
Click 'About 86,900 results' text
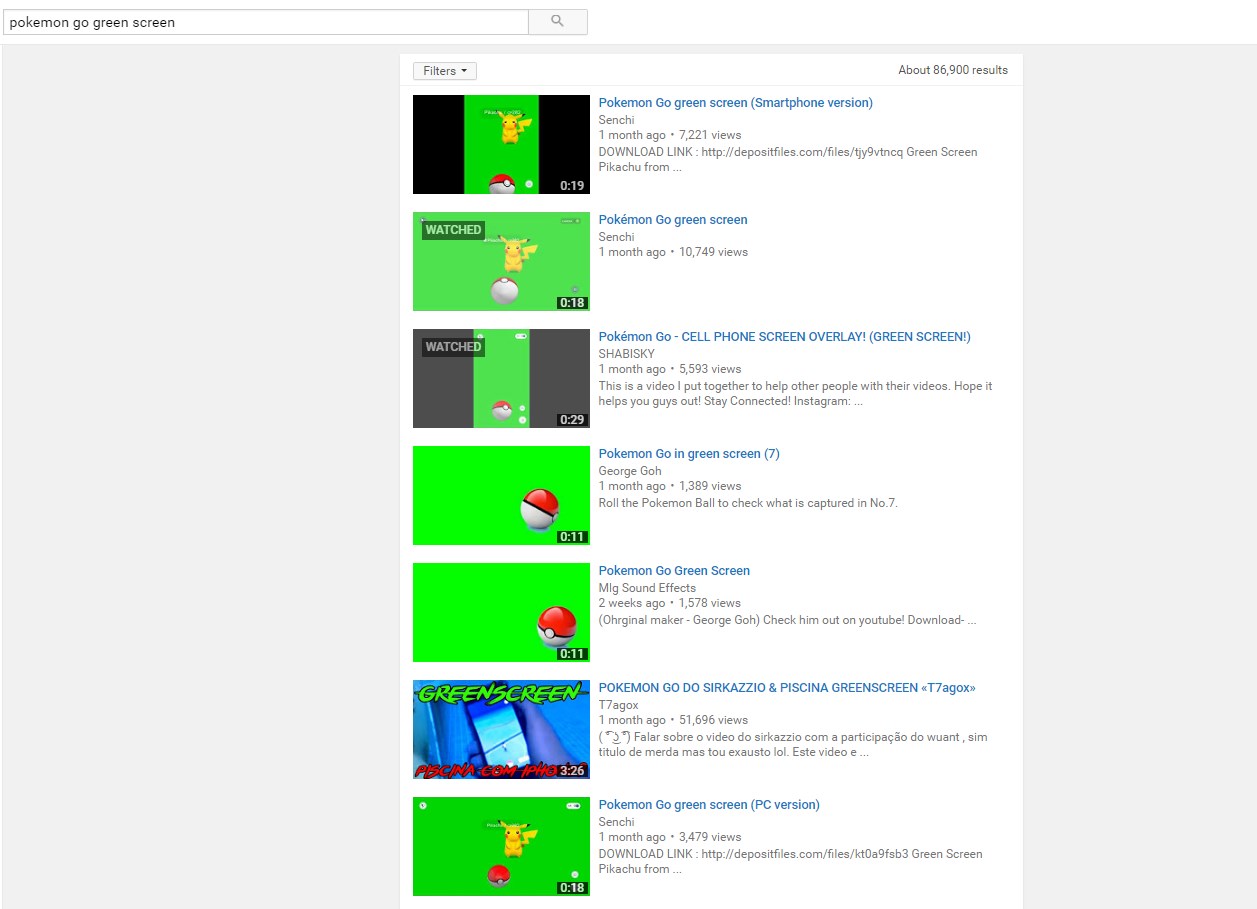(953, 70)
